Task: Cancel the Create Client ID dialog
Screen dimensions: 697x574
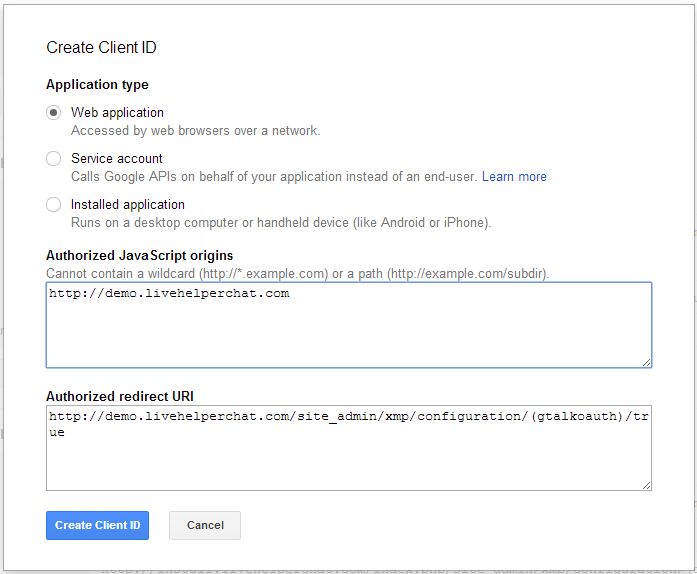Action: coord(205,525)
